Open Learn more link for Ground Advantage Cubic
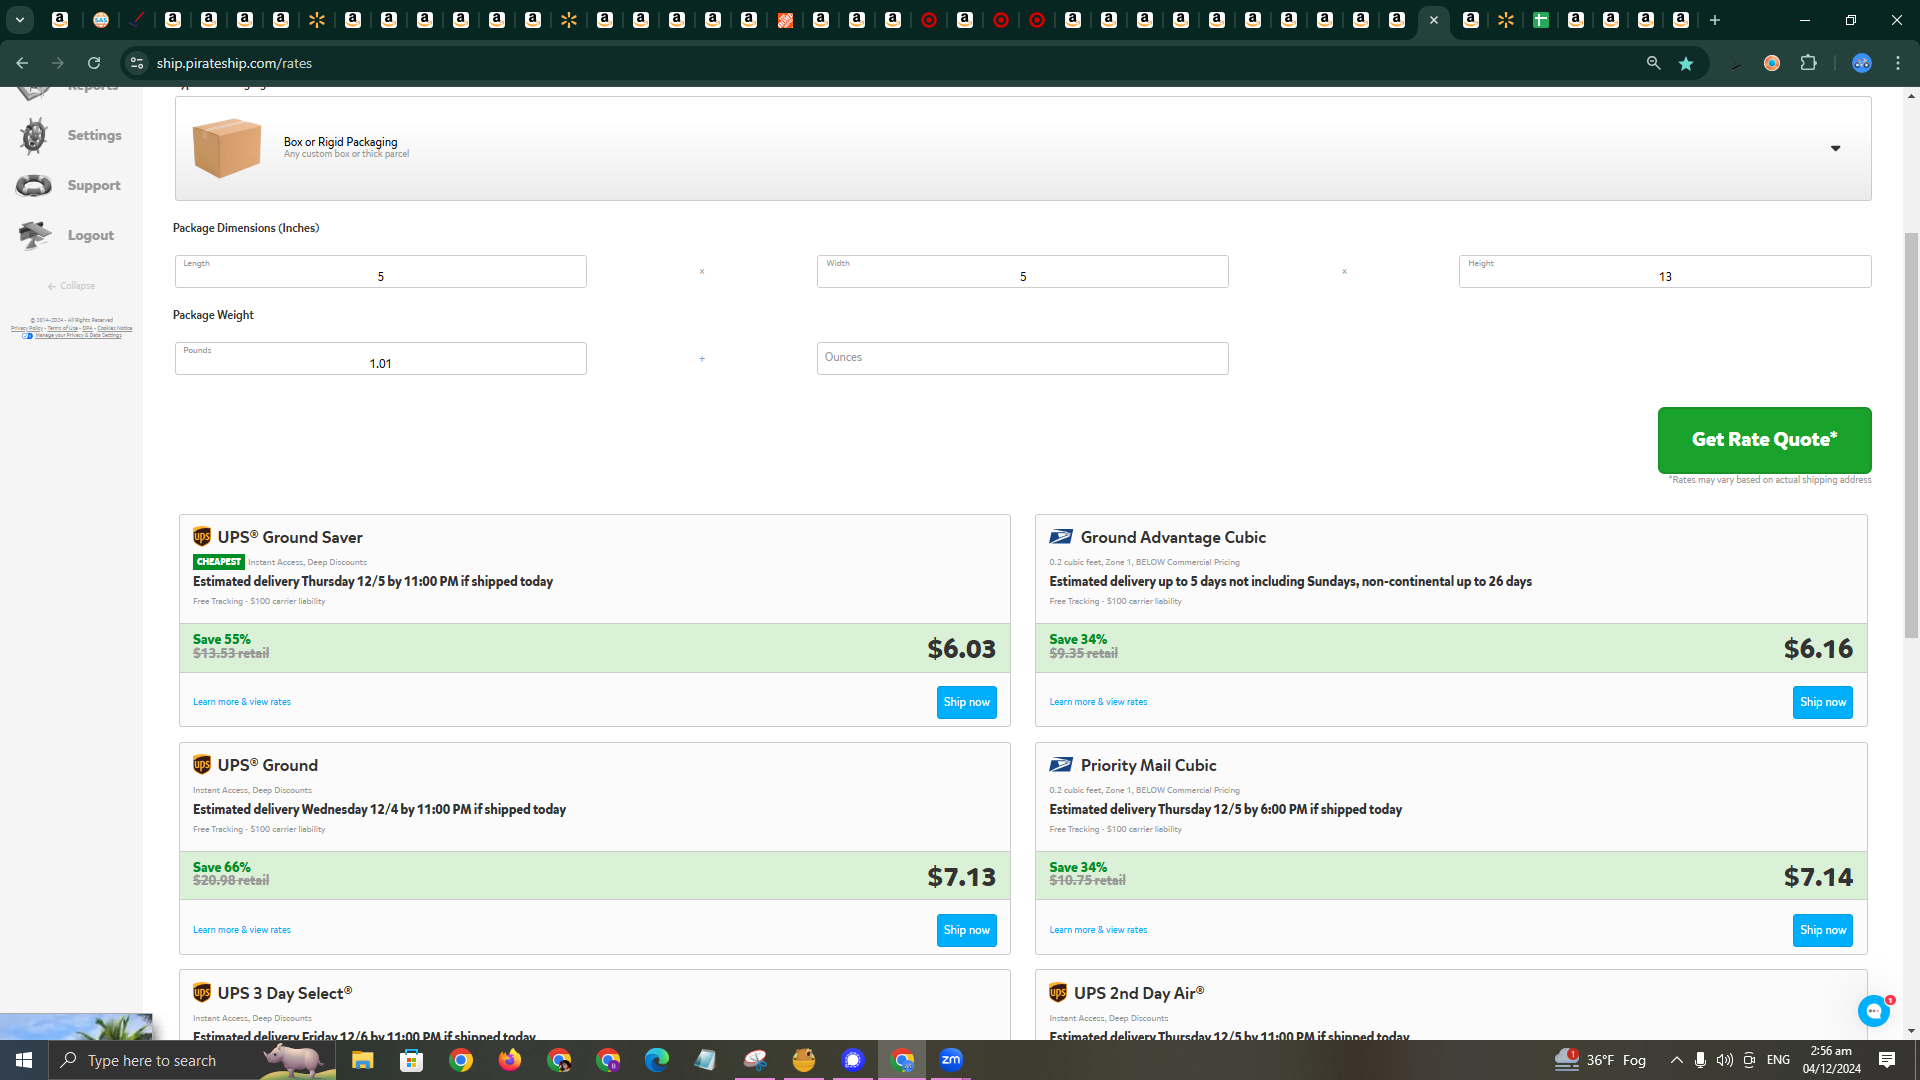 pyautogui.click(x=1098, y=702)
